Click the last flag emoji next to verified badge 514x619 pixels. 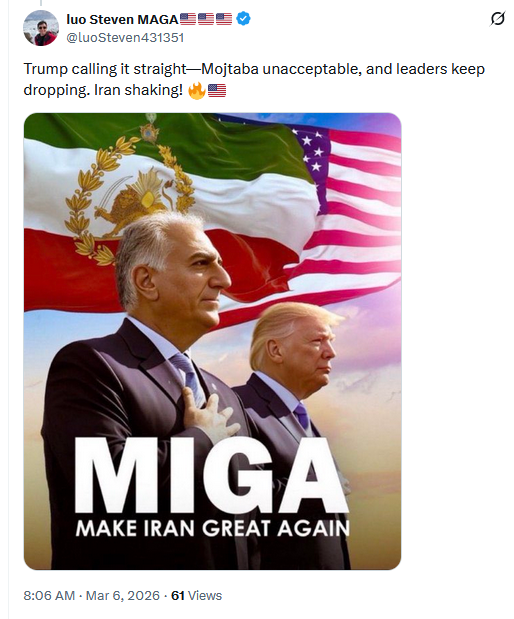click(x=224, y=19)
